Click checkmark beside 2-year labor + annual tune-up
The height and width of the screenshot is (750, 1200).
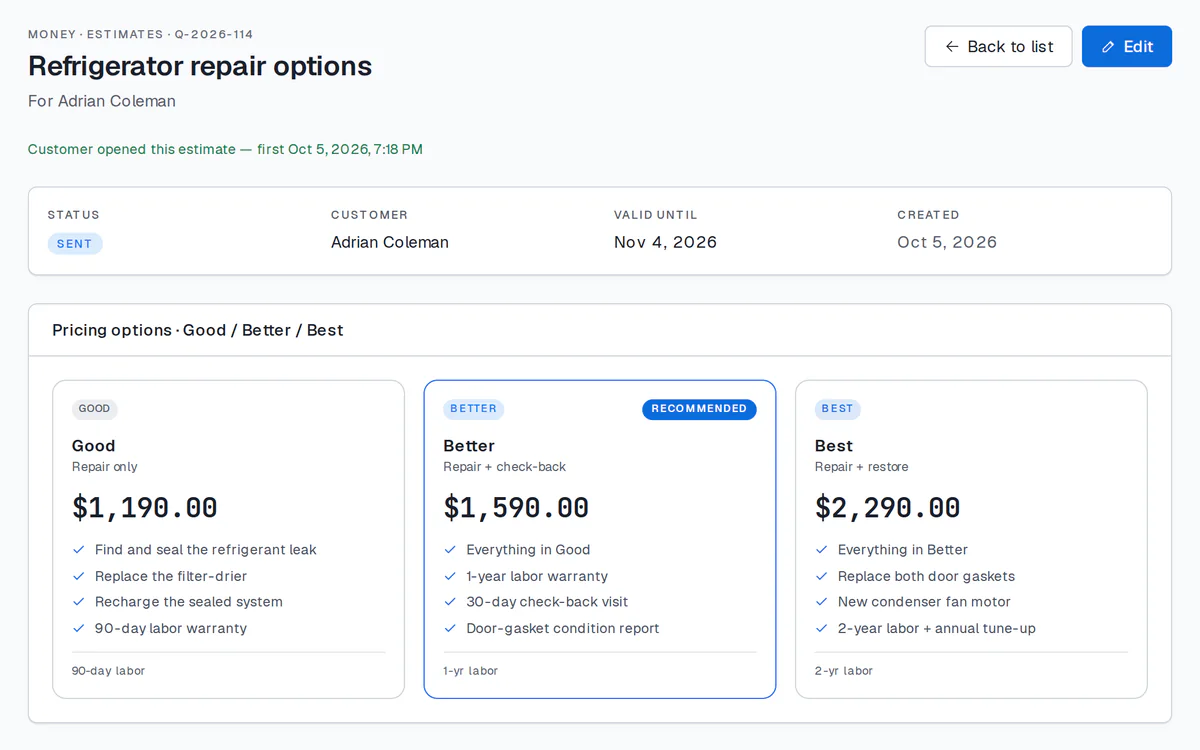click(x=822, y=629)
